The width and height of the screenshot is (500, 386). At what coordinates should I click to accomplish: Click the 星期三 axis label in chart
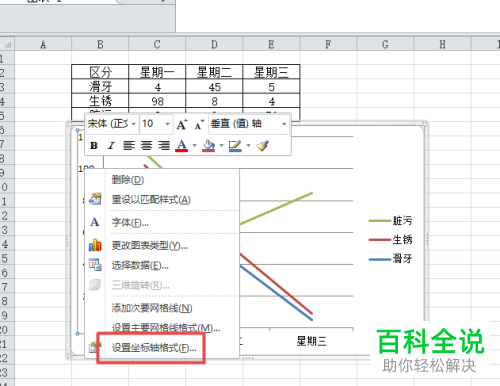[311, 341]
